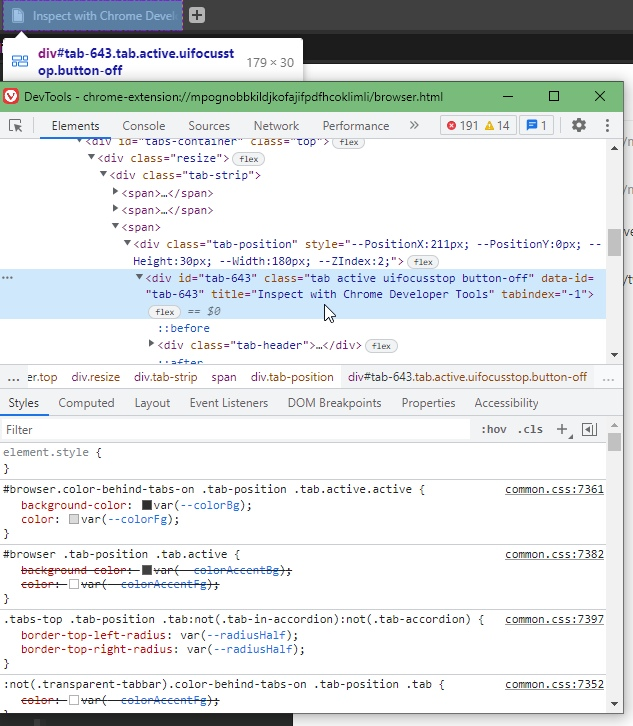Screen dimensions: 633x726
Task: Add a new style rule
Action: coord(562,429)
